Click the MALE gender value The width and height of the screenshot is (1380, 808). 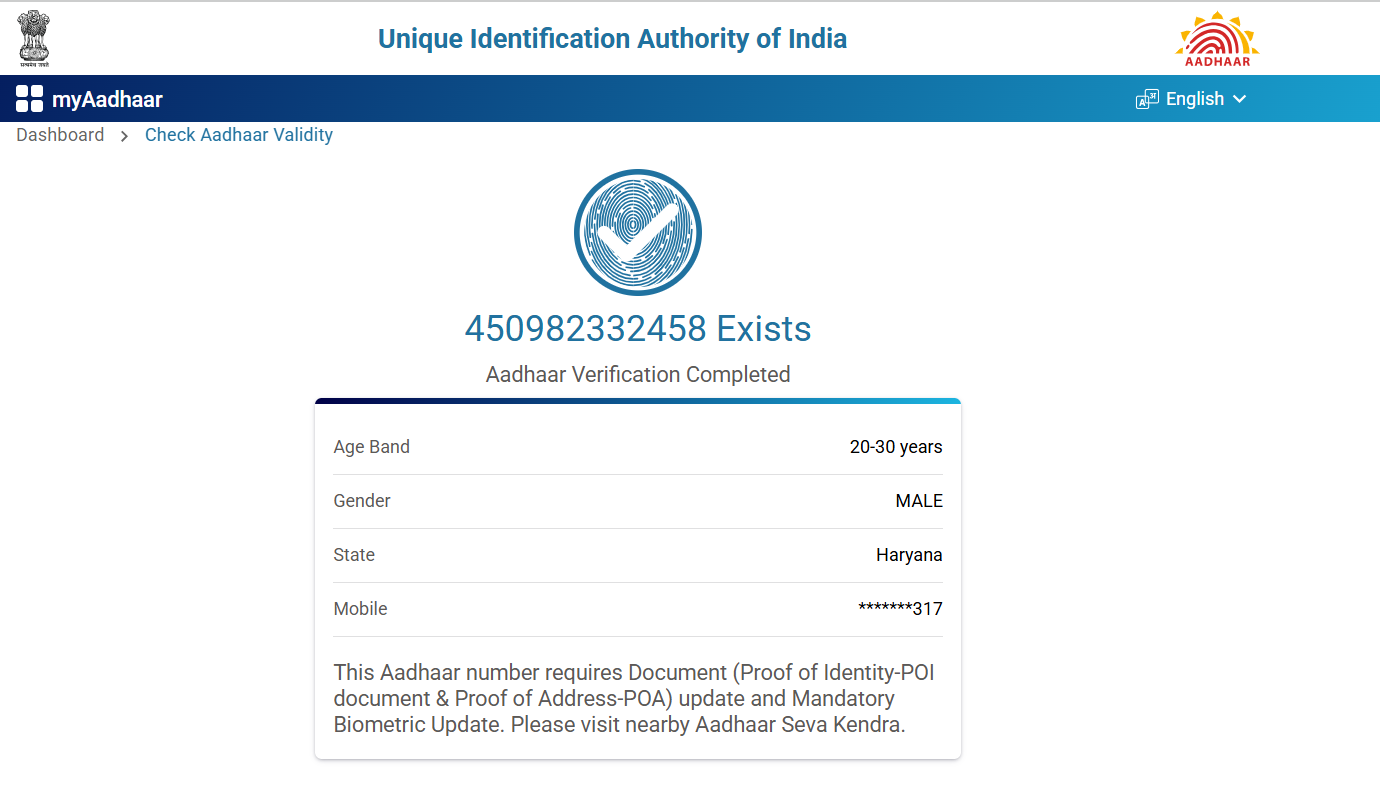pyautogui.click(x=919, y=501)
